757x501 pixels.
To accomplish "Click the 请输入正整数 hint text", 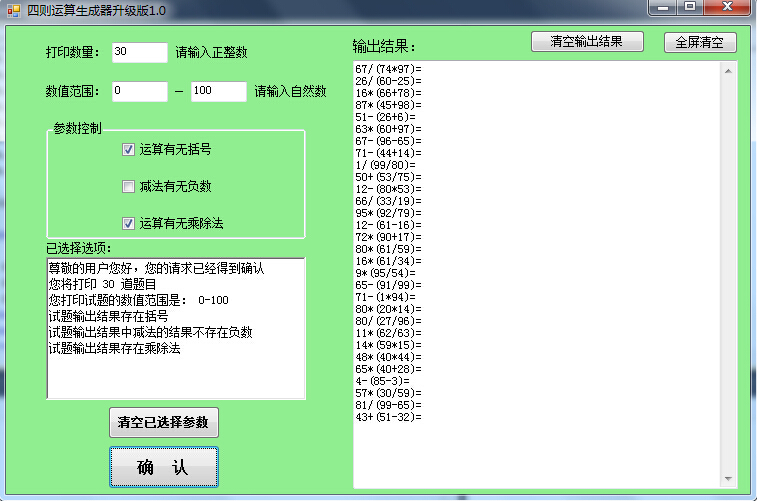I will click(x=211, y=52).
